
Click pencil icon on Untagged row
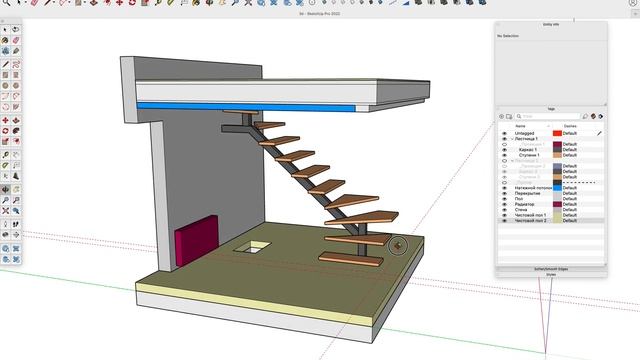pos(599,133)
